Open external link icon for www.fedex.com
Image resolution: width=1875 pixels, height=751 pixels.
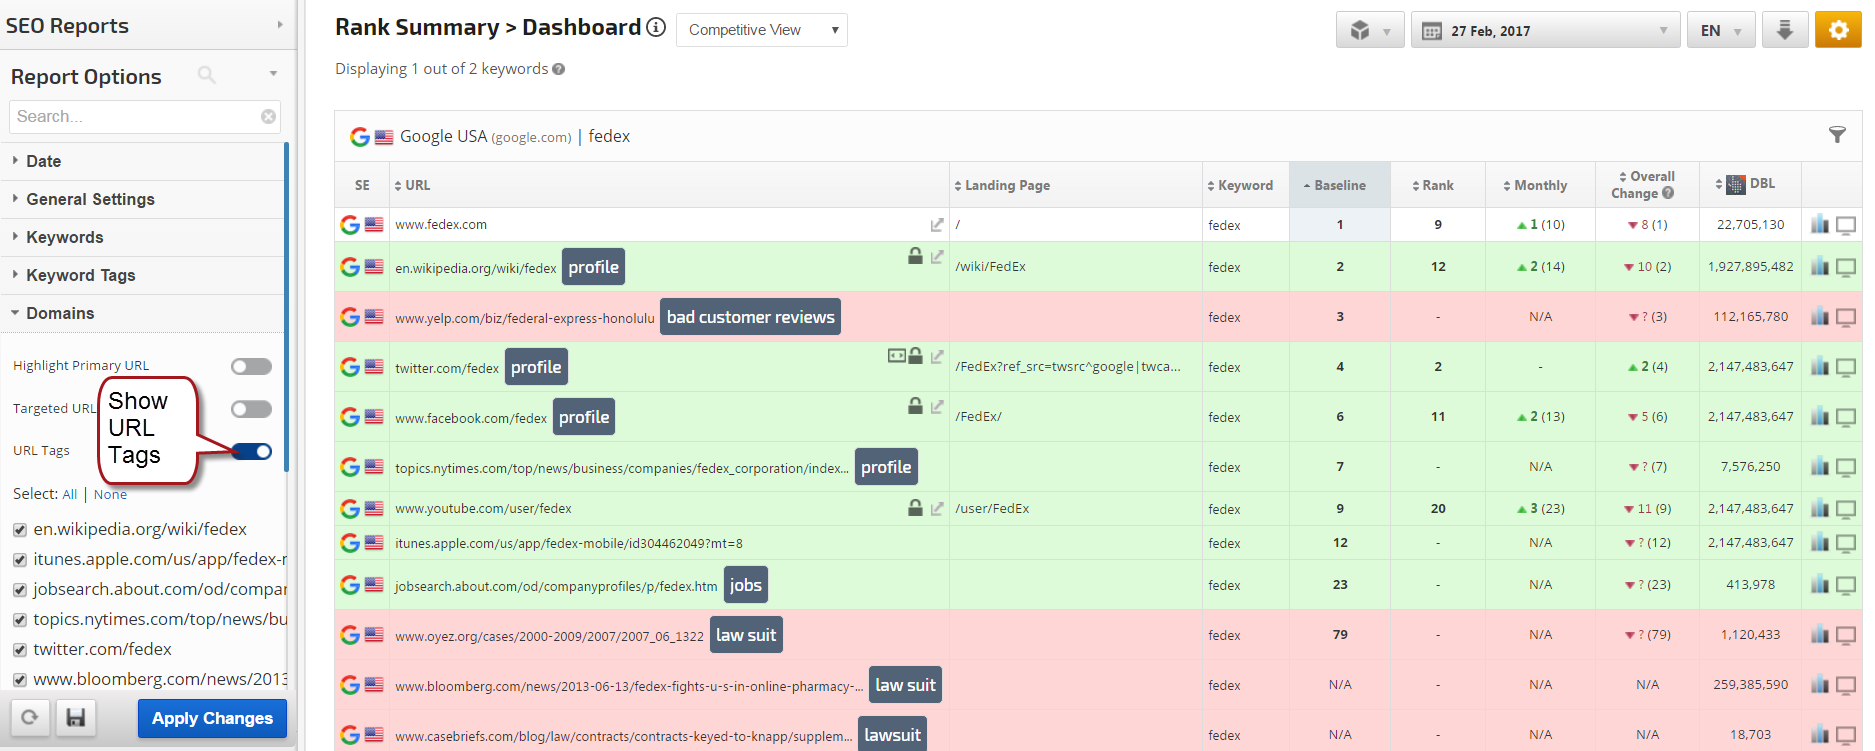click(937, 225)
